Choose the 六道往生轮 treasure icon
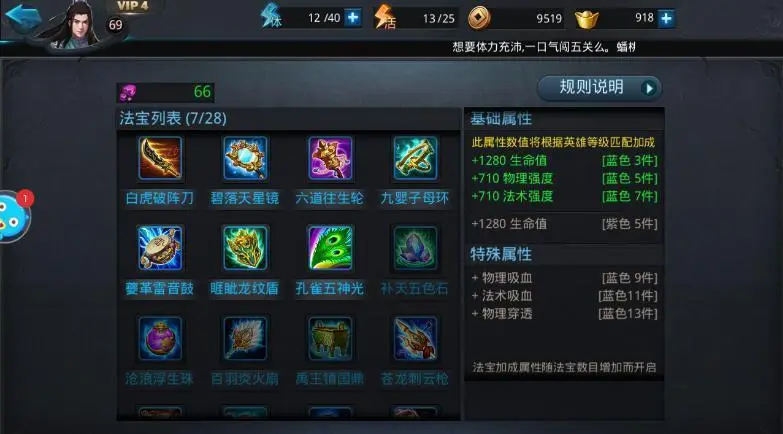This screenshot has width=783, height=434. click(x=330, y=158)
